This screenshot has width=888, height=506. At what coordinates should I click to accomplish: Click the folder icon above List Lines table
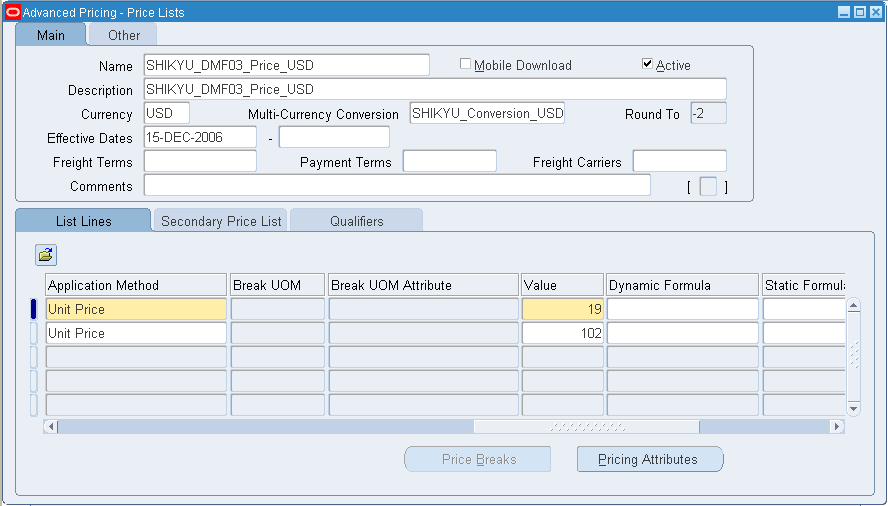tap(46, 255)
